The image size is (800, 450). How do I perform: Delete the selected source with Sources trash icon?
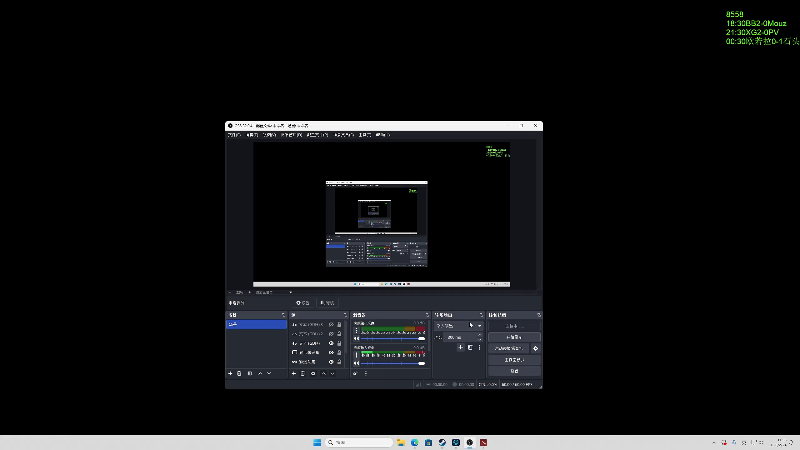[303, 373]
